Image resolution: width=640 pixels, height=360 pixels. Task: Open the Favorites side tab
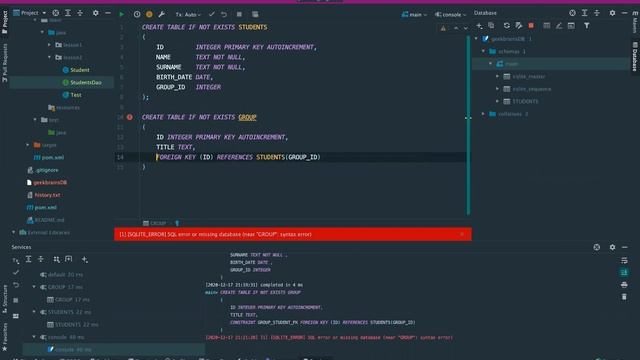5,336
